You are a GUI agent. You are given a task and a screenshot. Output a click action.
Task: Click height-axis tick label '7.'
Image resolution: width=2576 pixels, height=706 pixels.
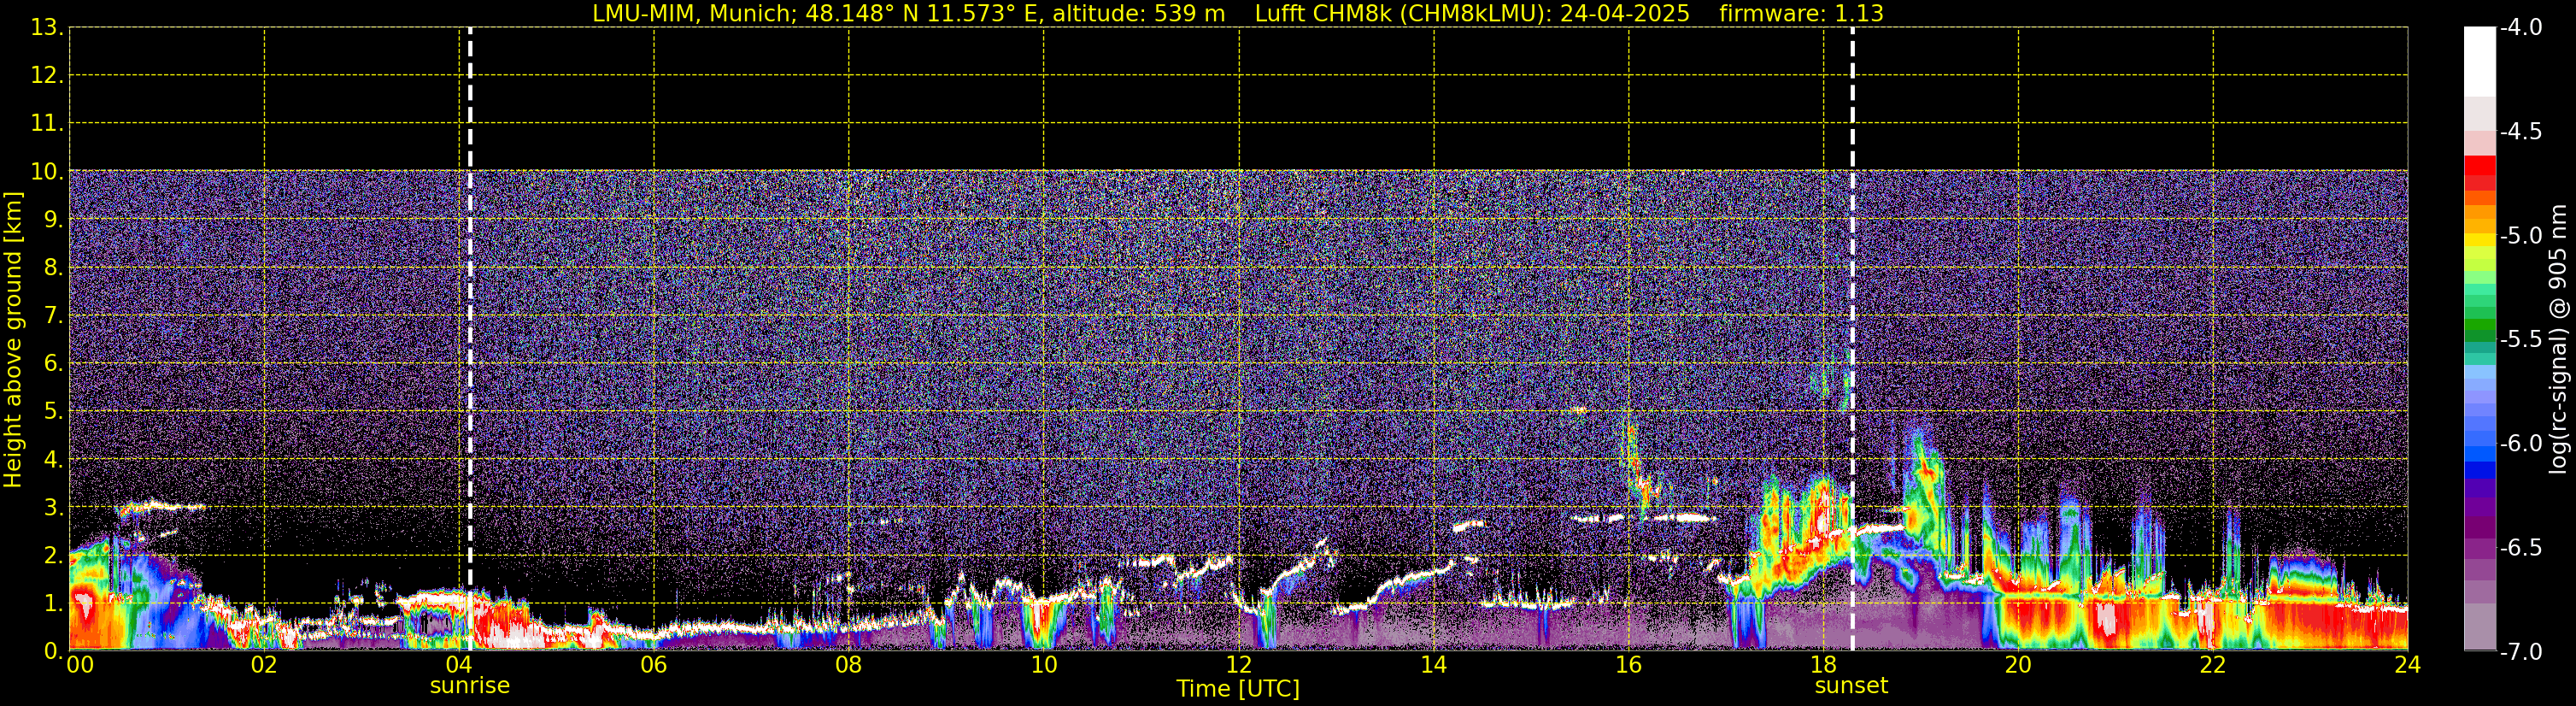(x=54, y=315)
